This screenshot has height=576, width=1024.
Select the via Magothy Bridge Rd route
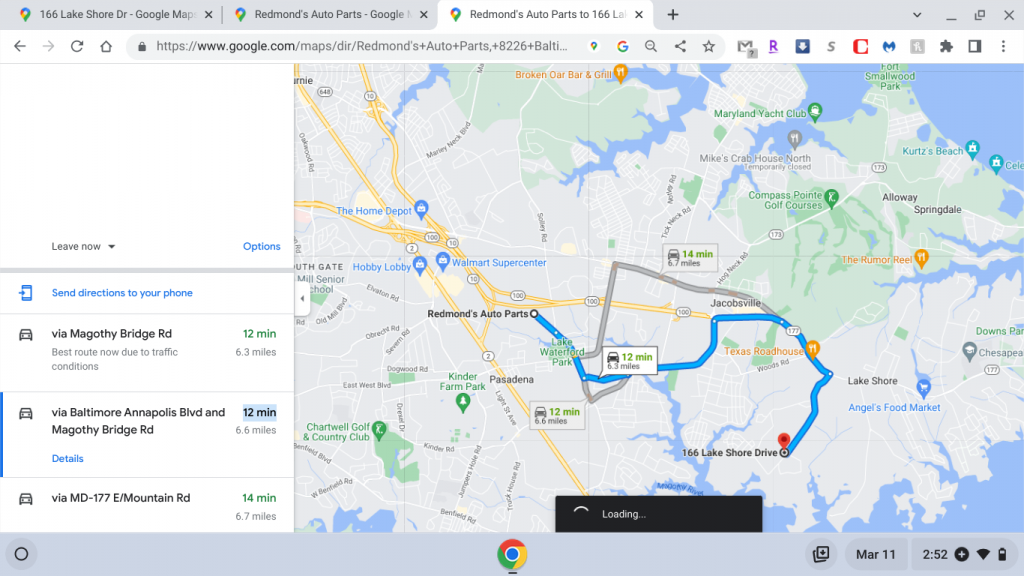coord(147,350)
